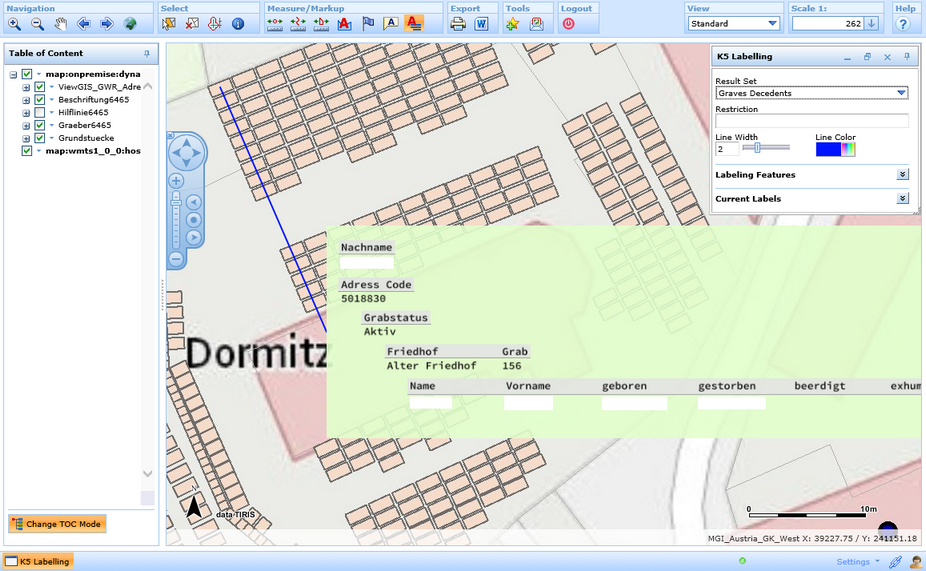
Task: Open Help question mark icon
Action: [903, 24]
